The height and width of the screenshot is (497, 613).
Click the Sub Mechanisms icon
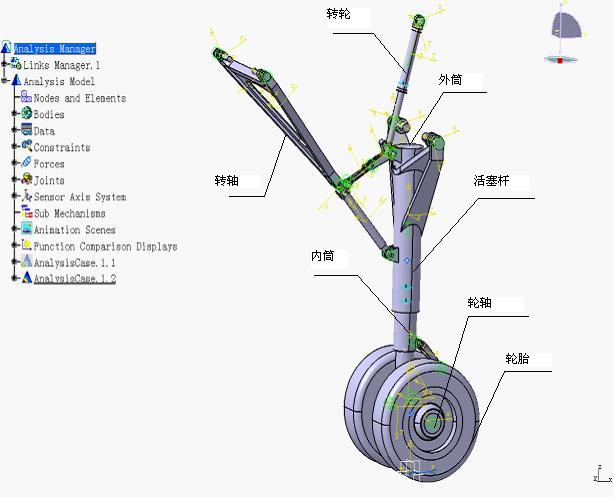tap(26, 213)
